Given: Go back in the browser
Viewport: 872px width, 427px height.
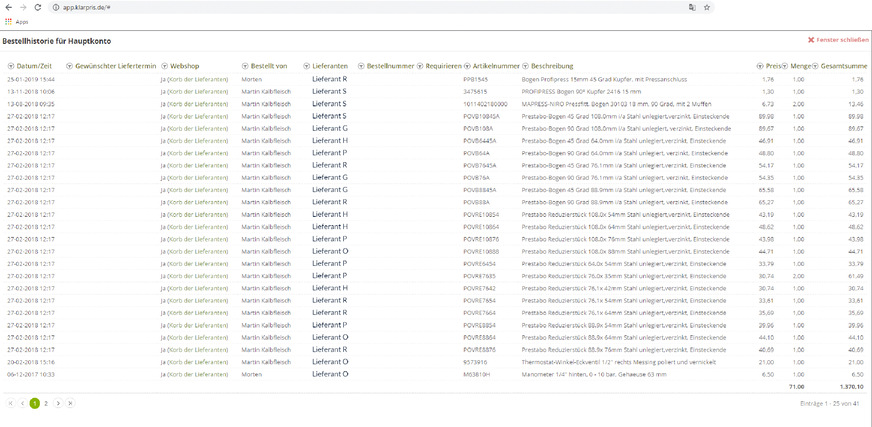Looking at the screenshot, I should pos(8,7).
